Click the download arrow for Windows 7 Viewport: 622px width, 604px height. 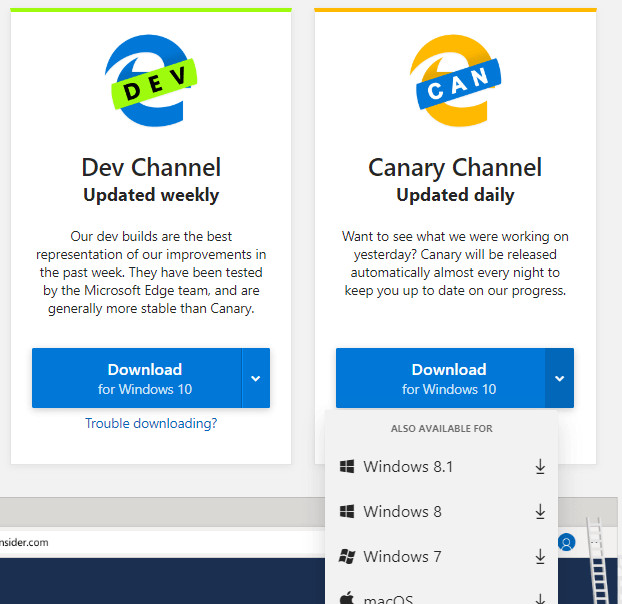coord(540,557)
